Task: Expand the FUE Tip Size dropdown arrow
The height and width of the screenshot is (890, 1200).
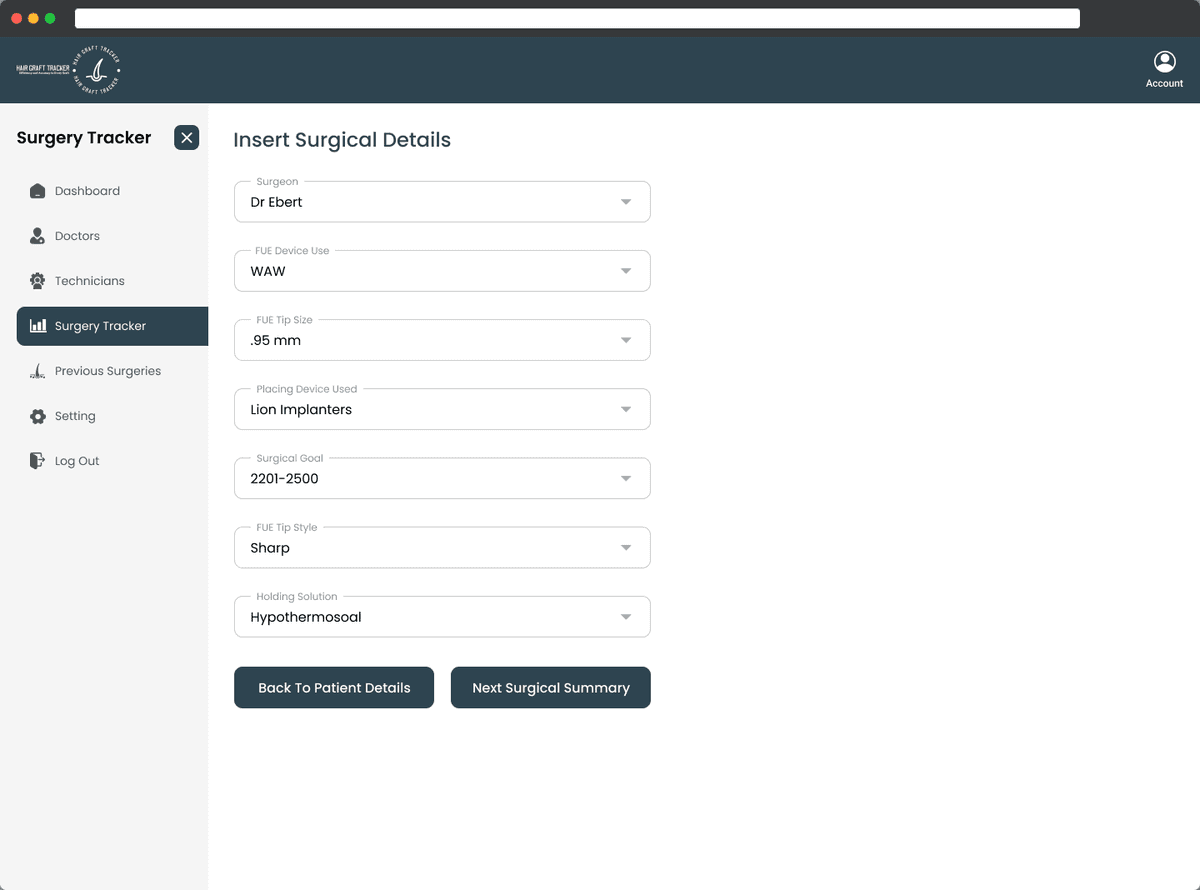Action: tap(626, 340)
